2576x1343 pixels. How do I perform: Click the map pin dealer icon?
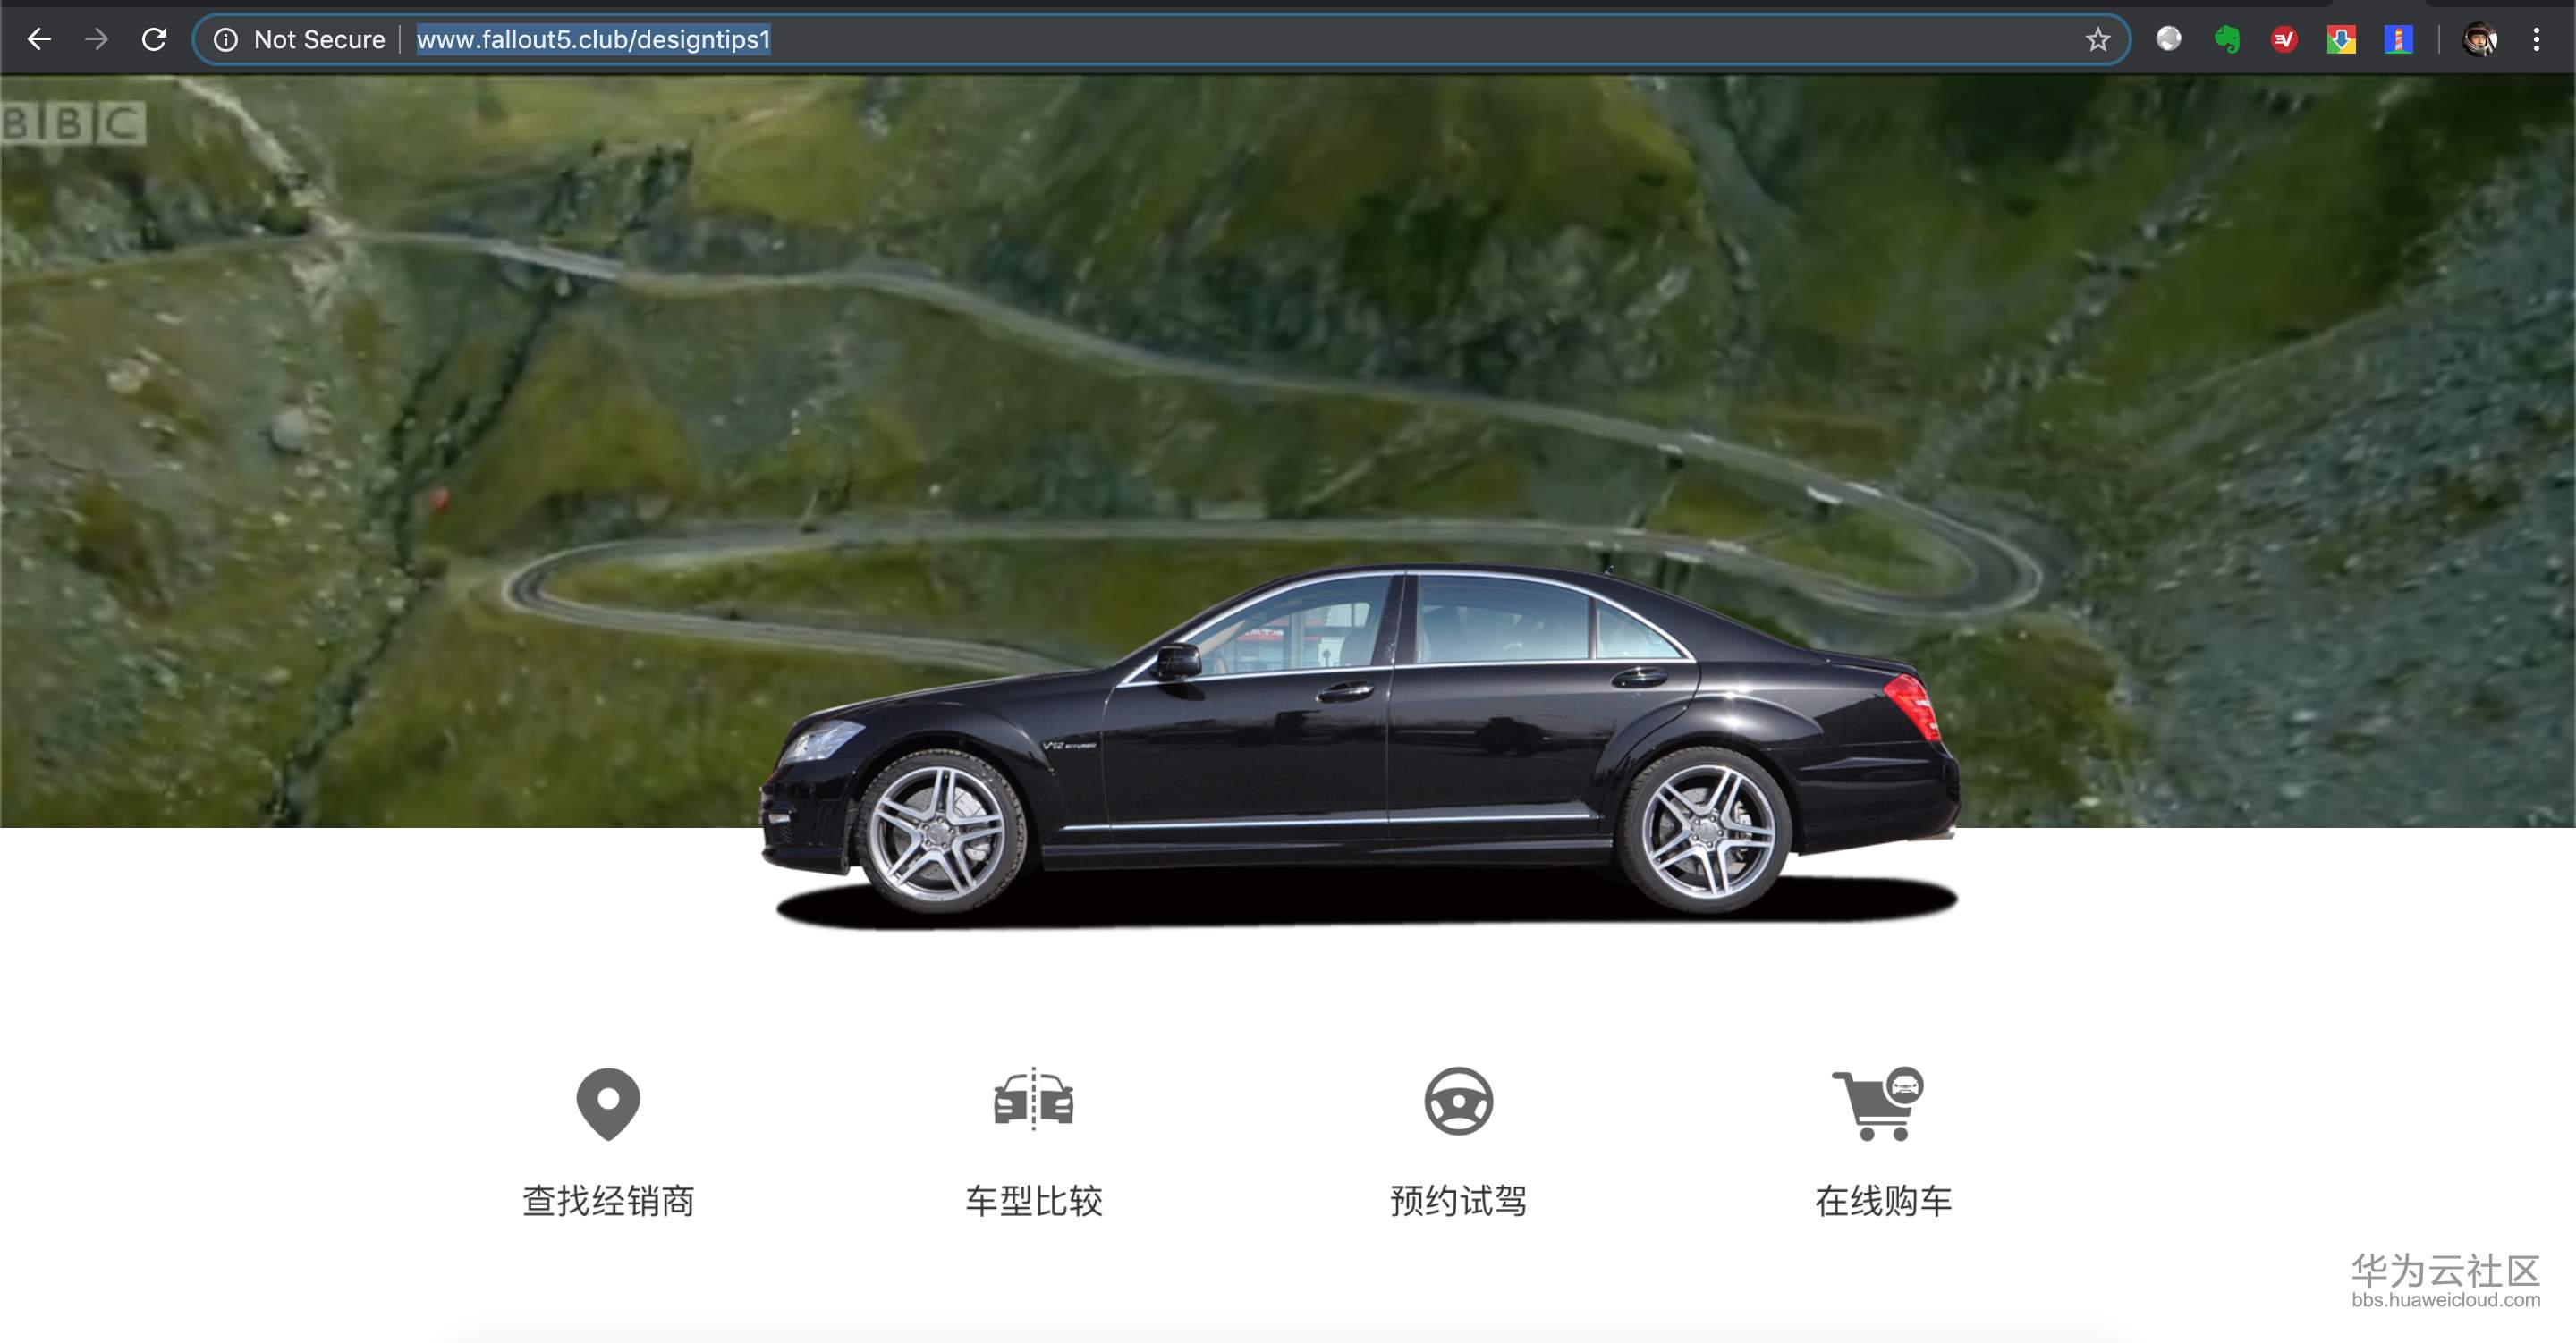pos(608,1103)
